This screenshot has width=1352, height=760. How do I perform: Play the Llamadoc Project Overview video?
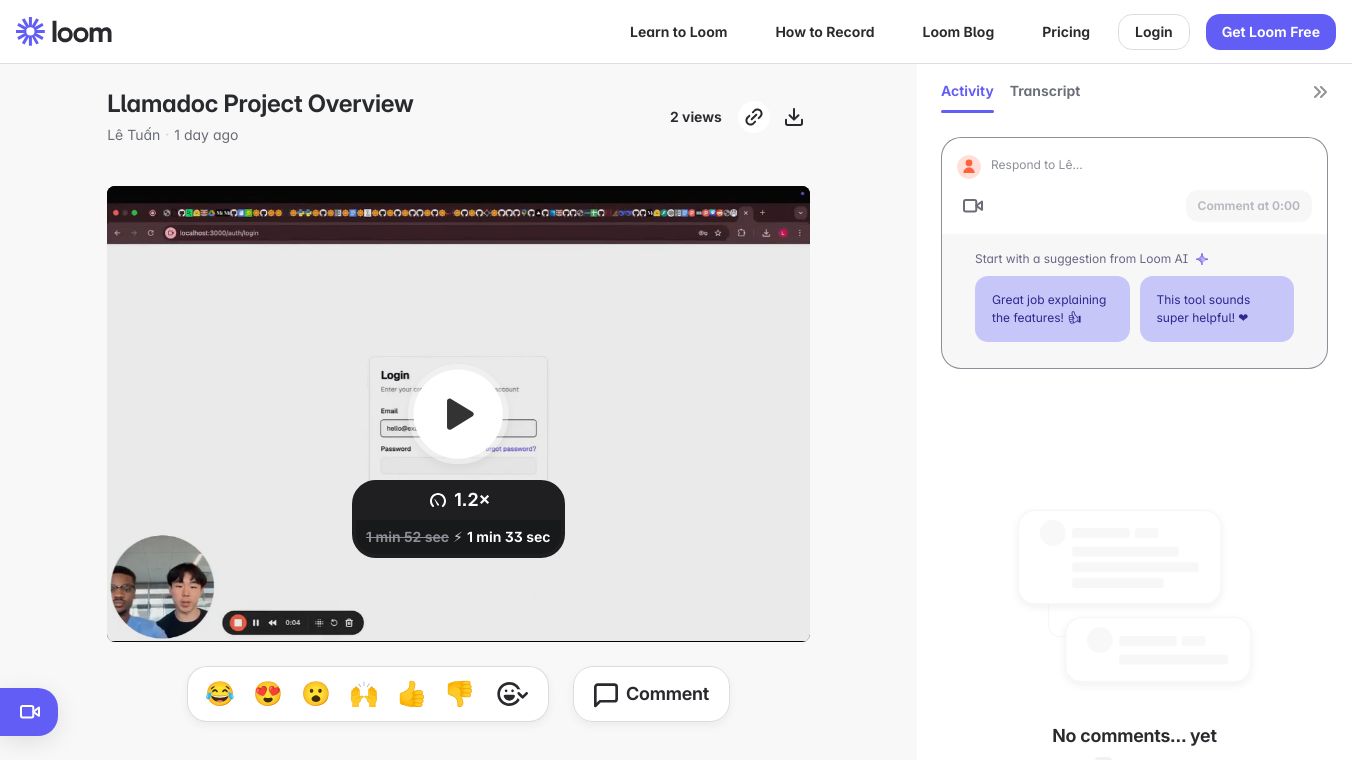(459, 413)
